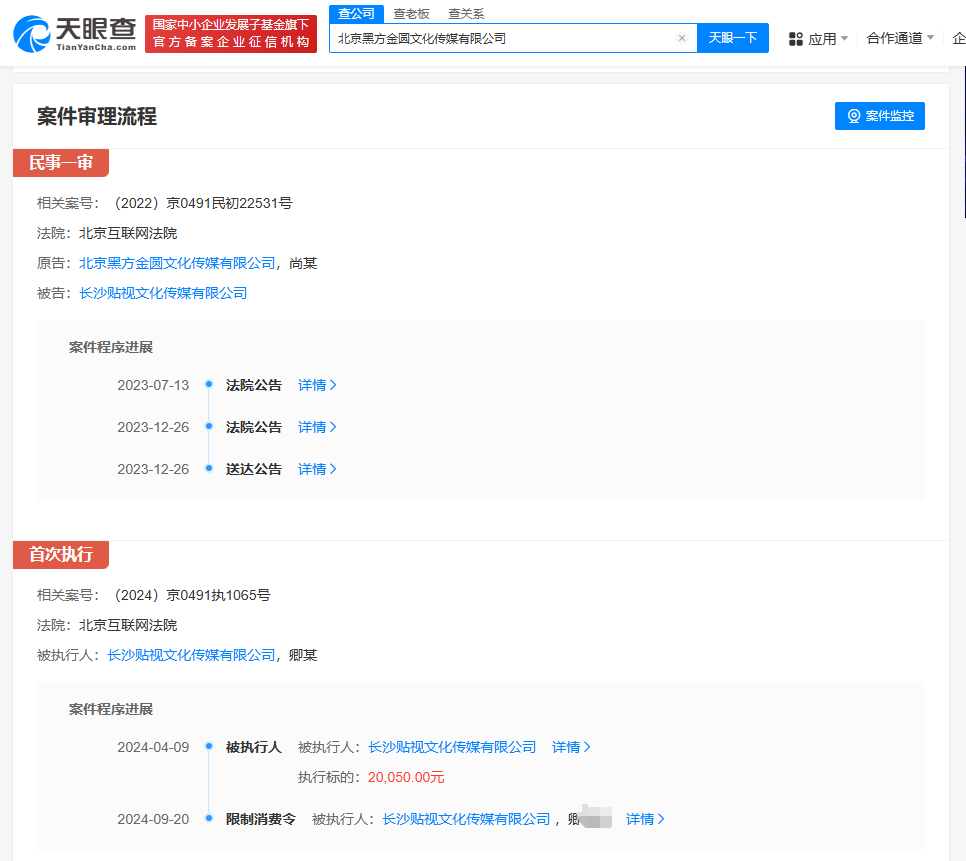Click timeline dot for 2024-09-20
This screenshot has height=861, width=966.
pos(209,819)
